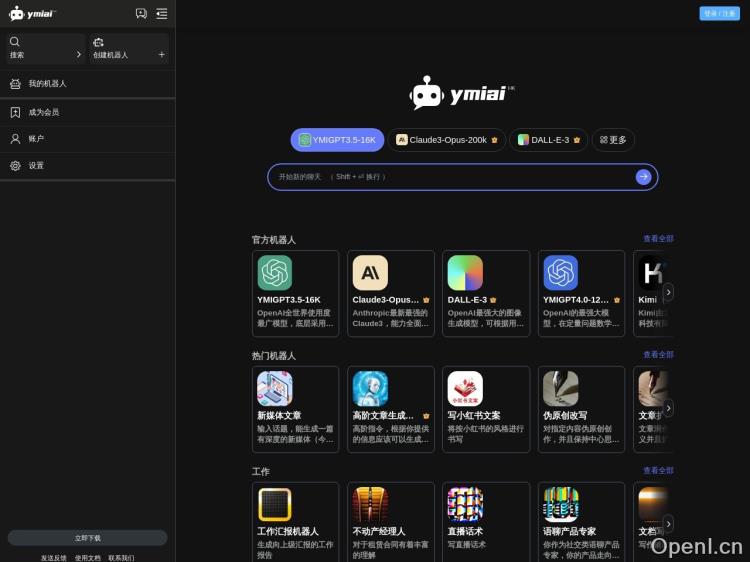Screen dimensions: 750x562
Task: Open the 发送反馈 link in the footer
Action: coord(54,558)
